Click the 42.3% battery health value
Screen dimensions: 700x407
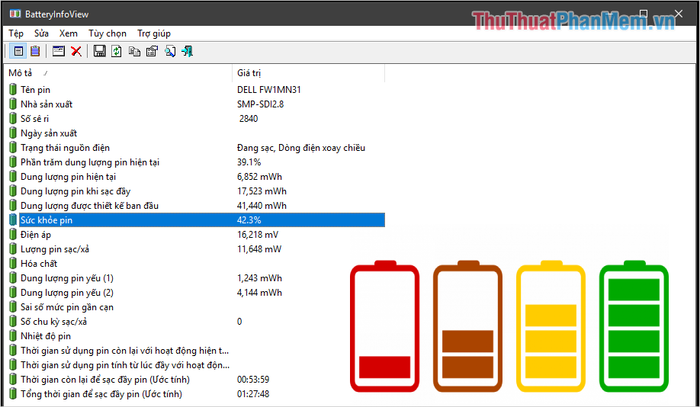tap(249, 220)
